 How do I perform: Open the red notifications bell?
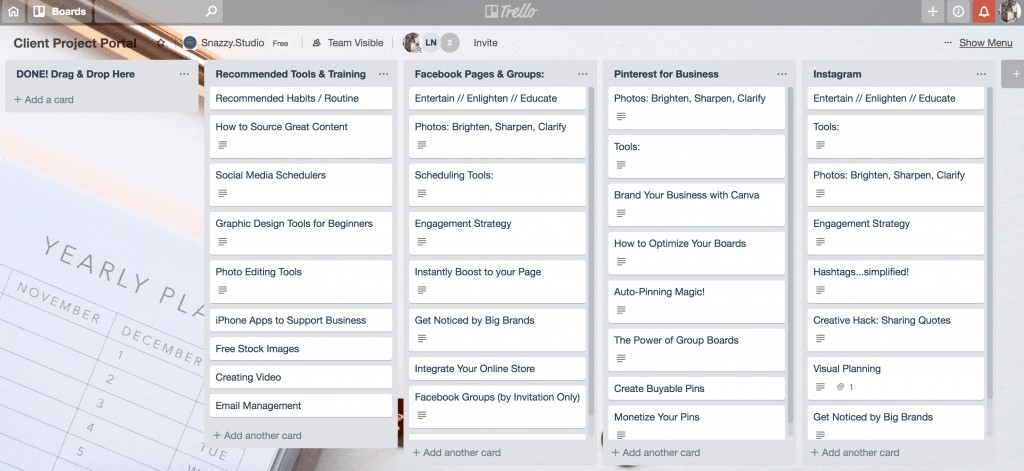click(984, 11)
